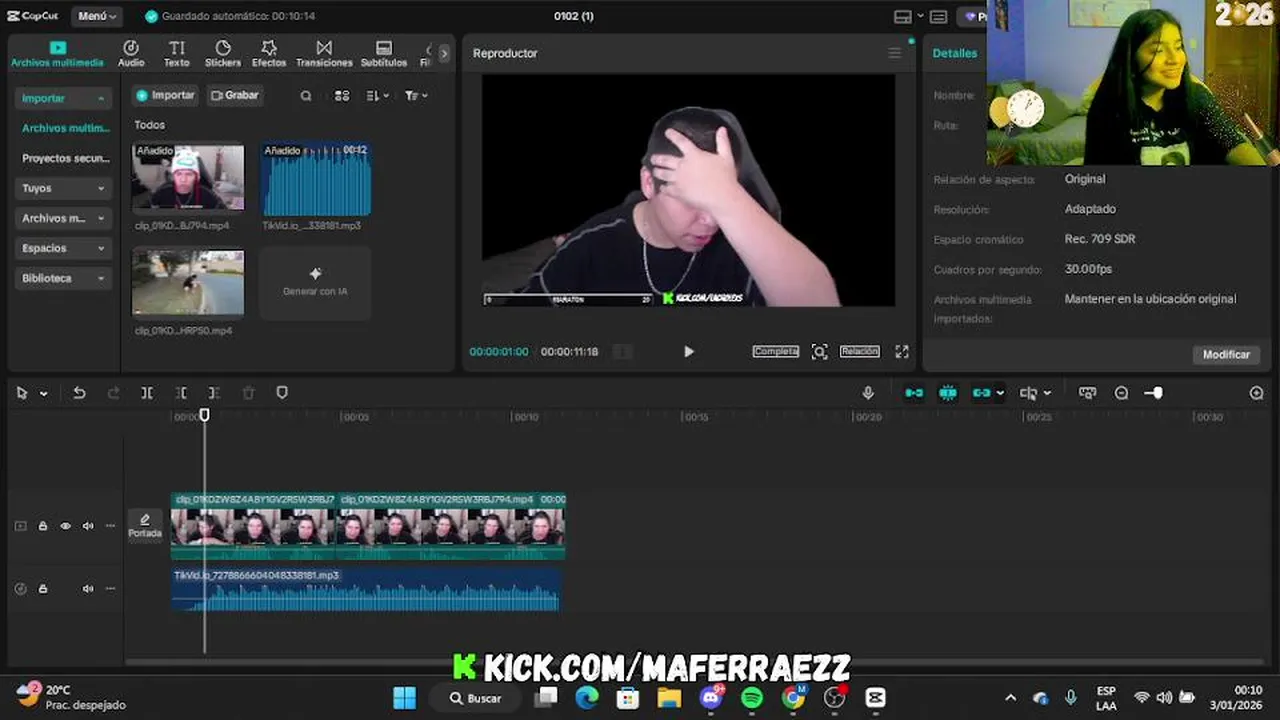Click Generar con IA tile
Viewport: 1280px width, 720px height.
(315, 283)
